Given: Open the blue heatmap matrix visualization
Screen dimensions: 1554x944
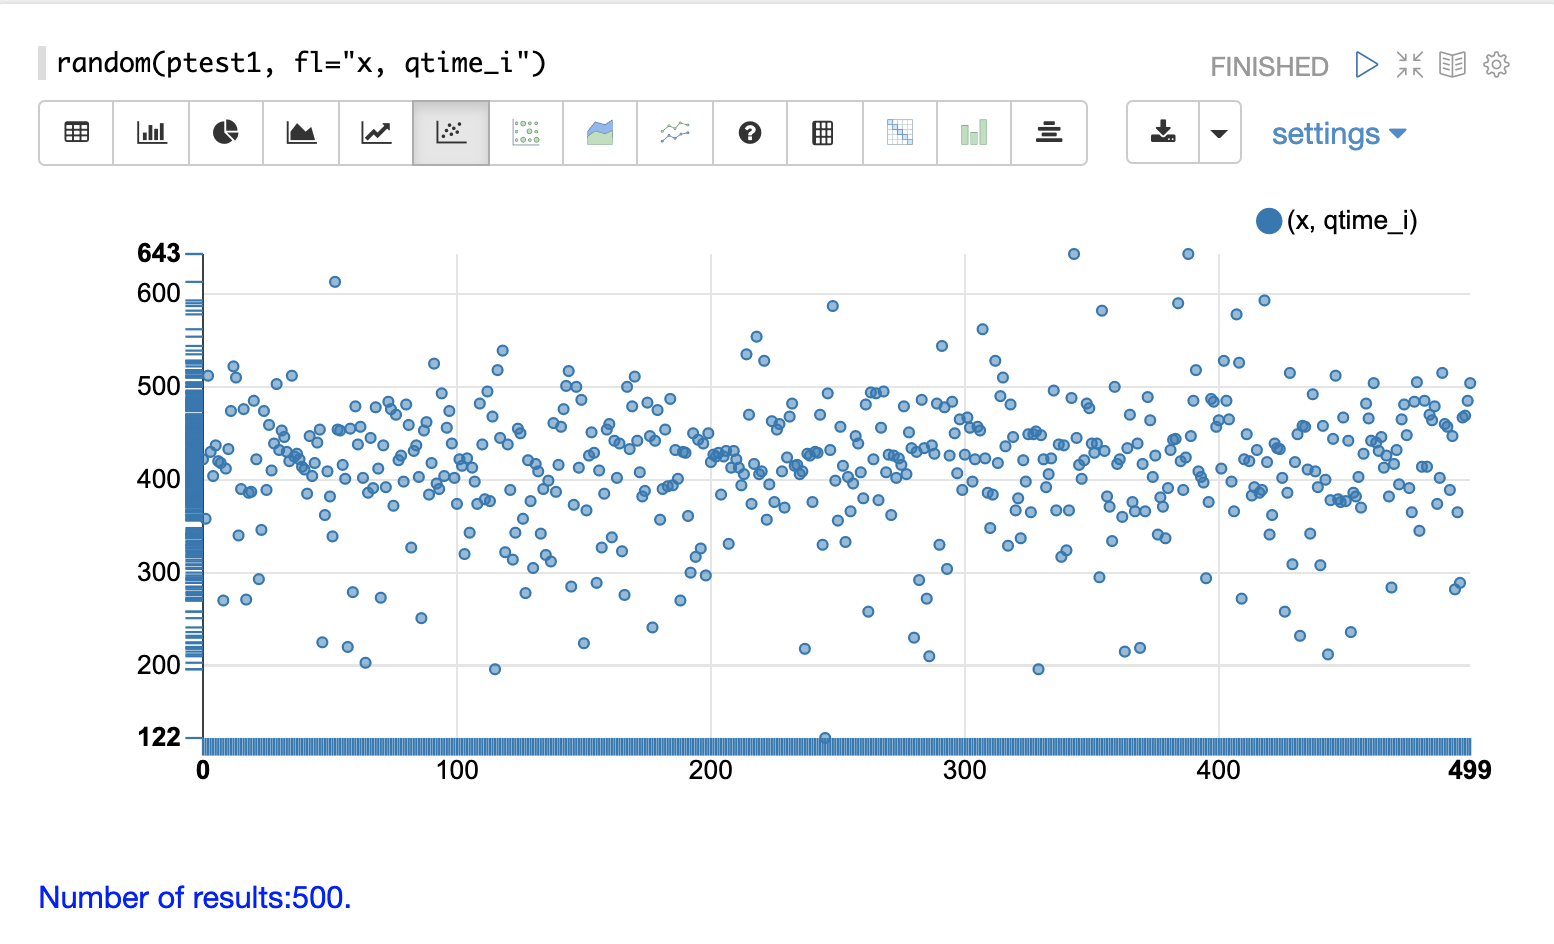Looking at the screenshot, I should pos(900,132).
